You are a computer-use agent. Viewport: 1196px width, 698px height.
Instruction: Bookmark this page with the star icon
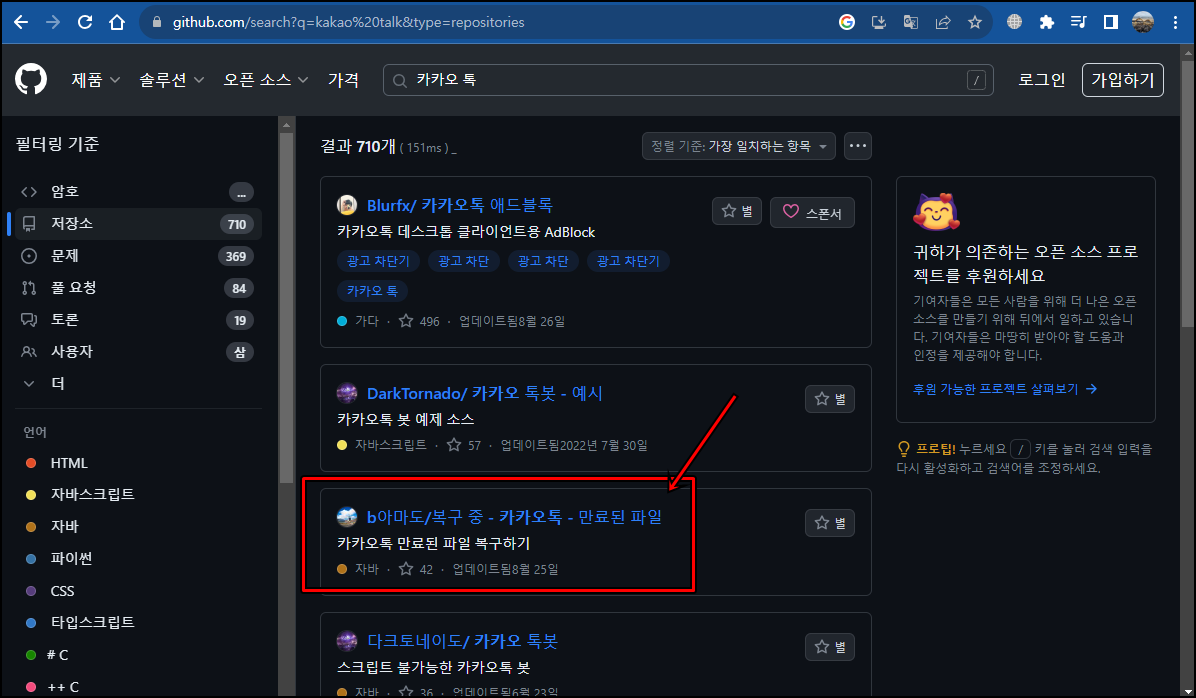[975, 22]
